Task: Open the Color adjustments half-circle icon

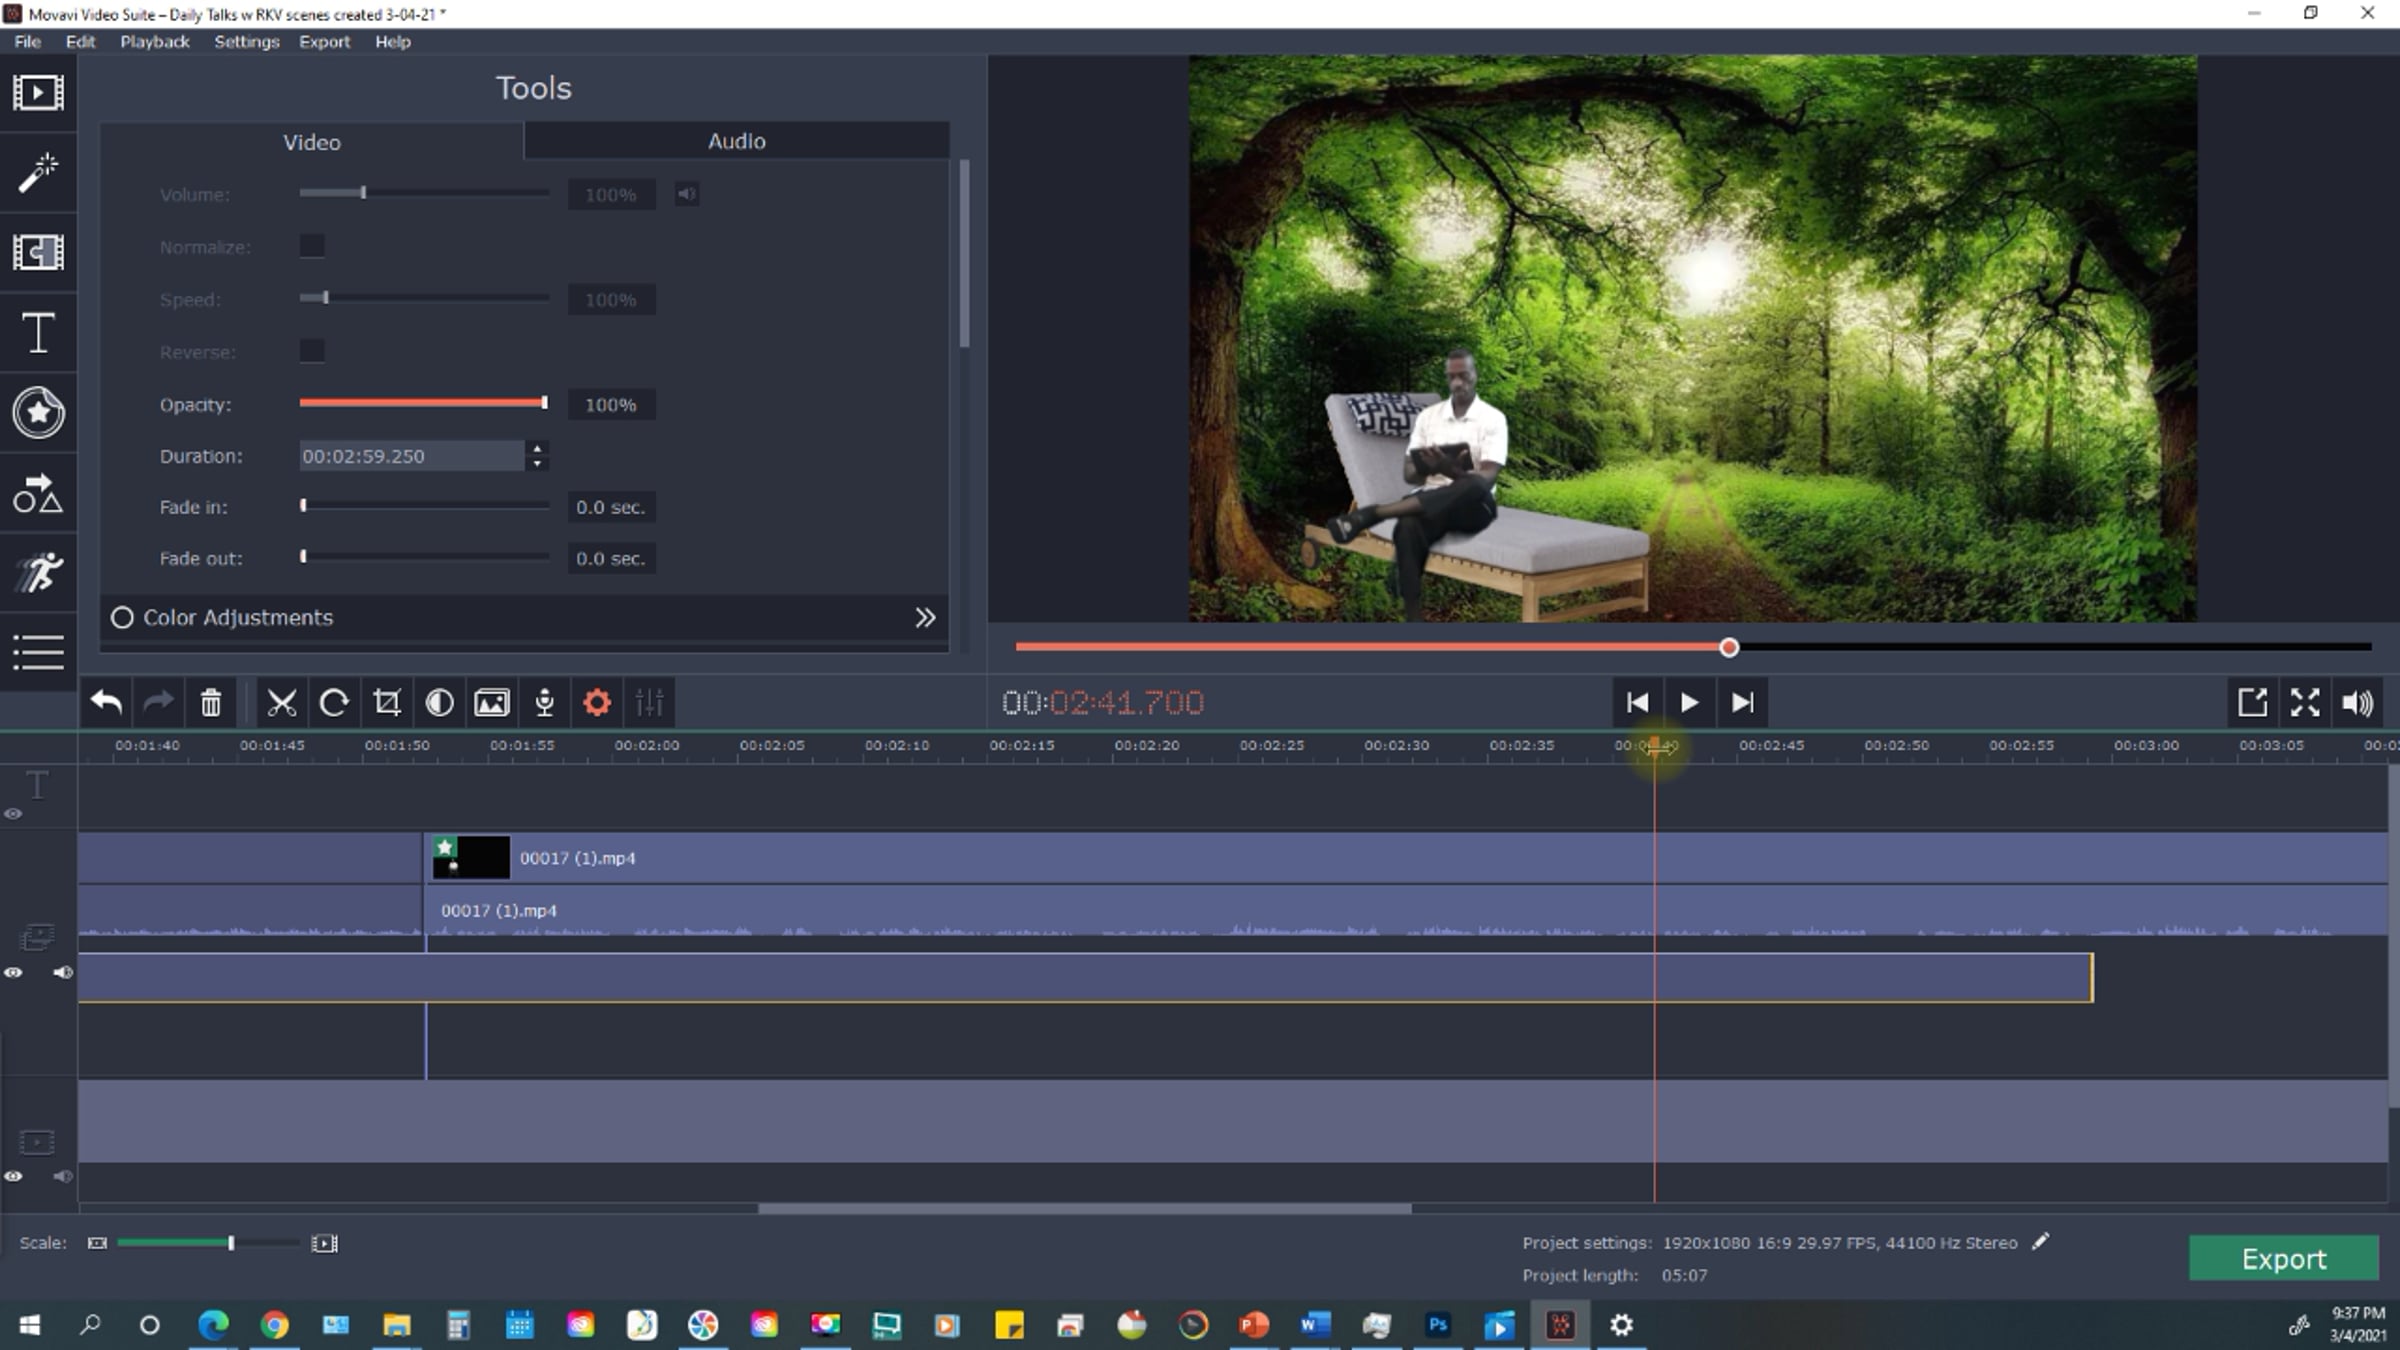Action: [x=439, y=703]
